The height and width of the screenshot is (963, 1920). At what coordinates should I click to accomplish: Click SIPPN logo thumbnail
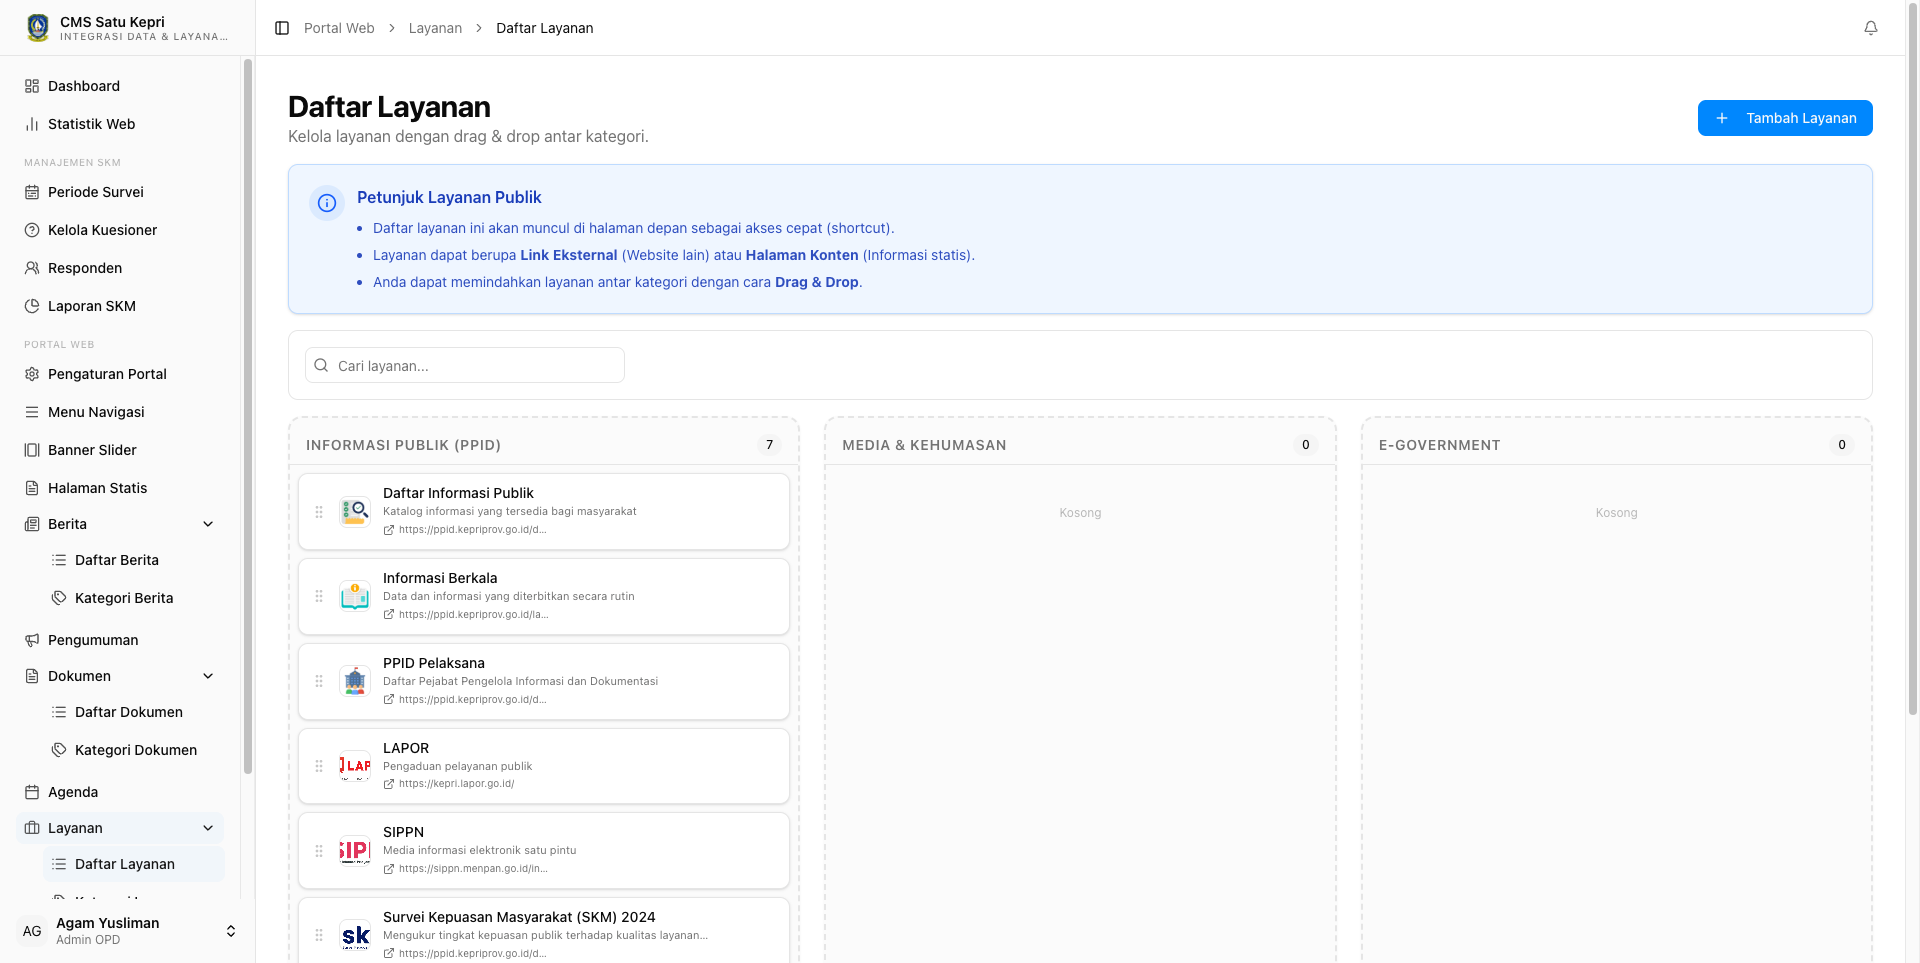click(355, 851)
